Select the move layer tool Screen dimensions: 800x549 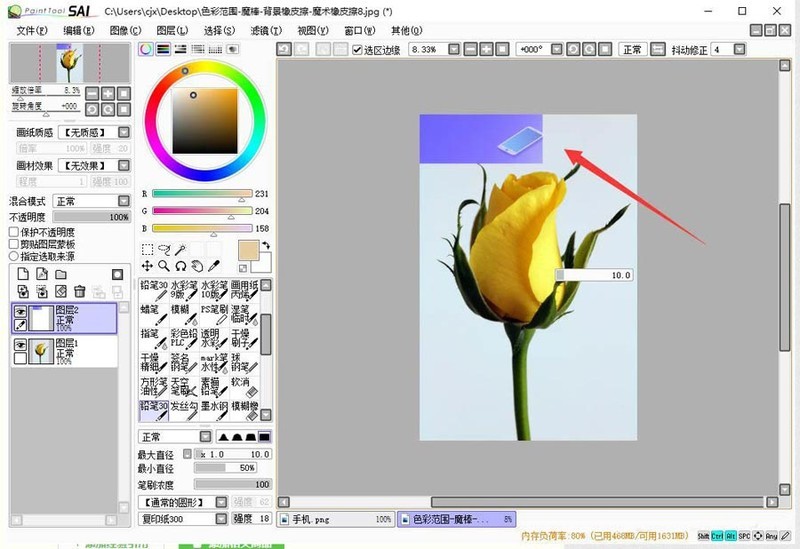tap(148, 266)
